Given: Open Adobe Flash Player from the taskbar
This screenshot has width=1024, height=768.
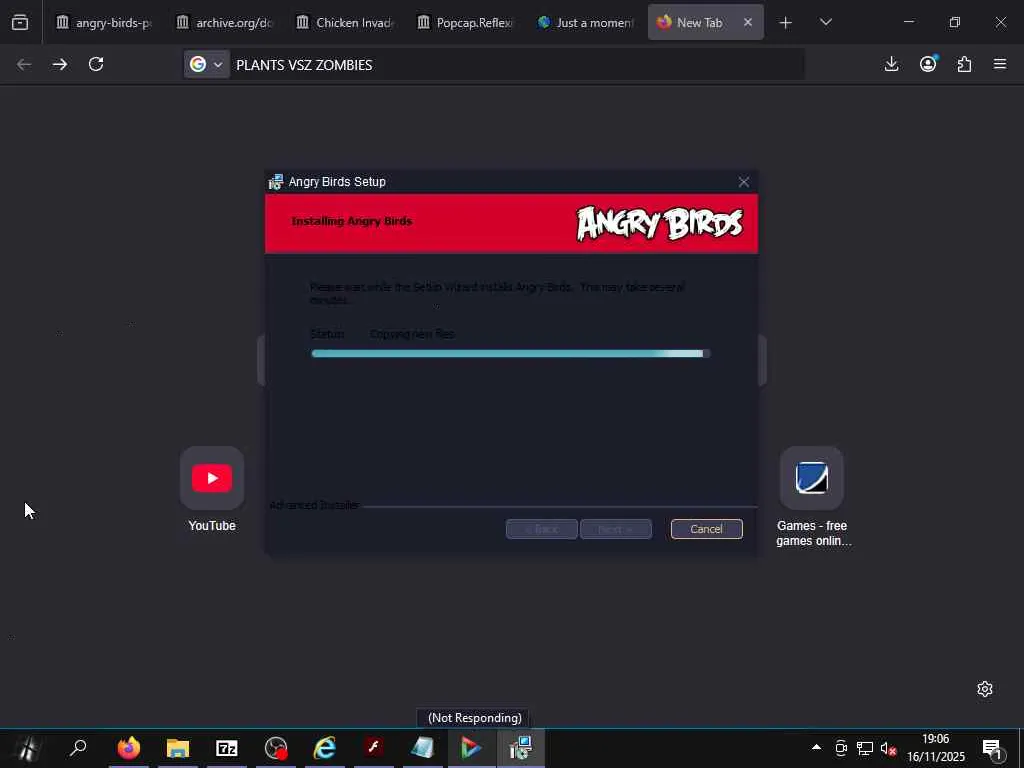Looking at the screenshot, I should [374, 748].
